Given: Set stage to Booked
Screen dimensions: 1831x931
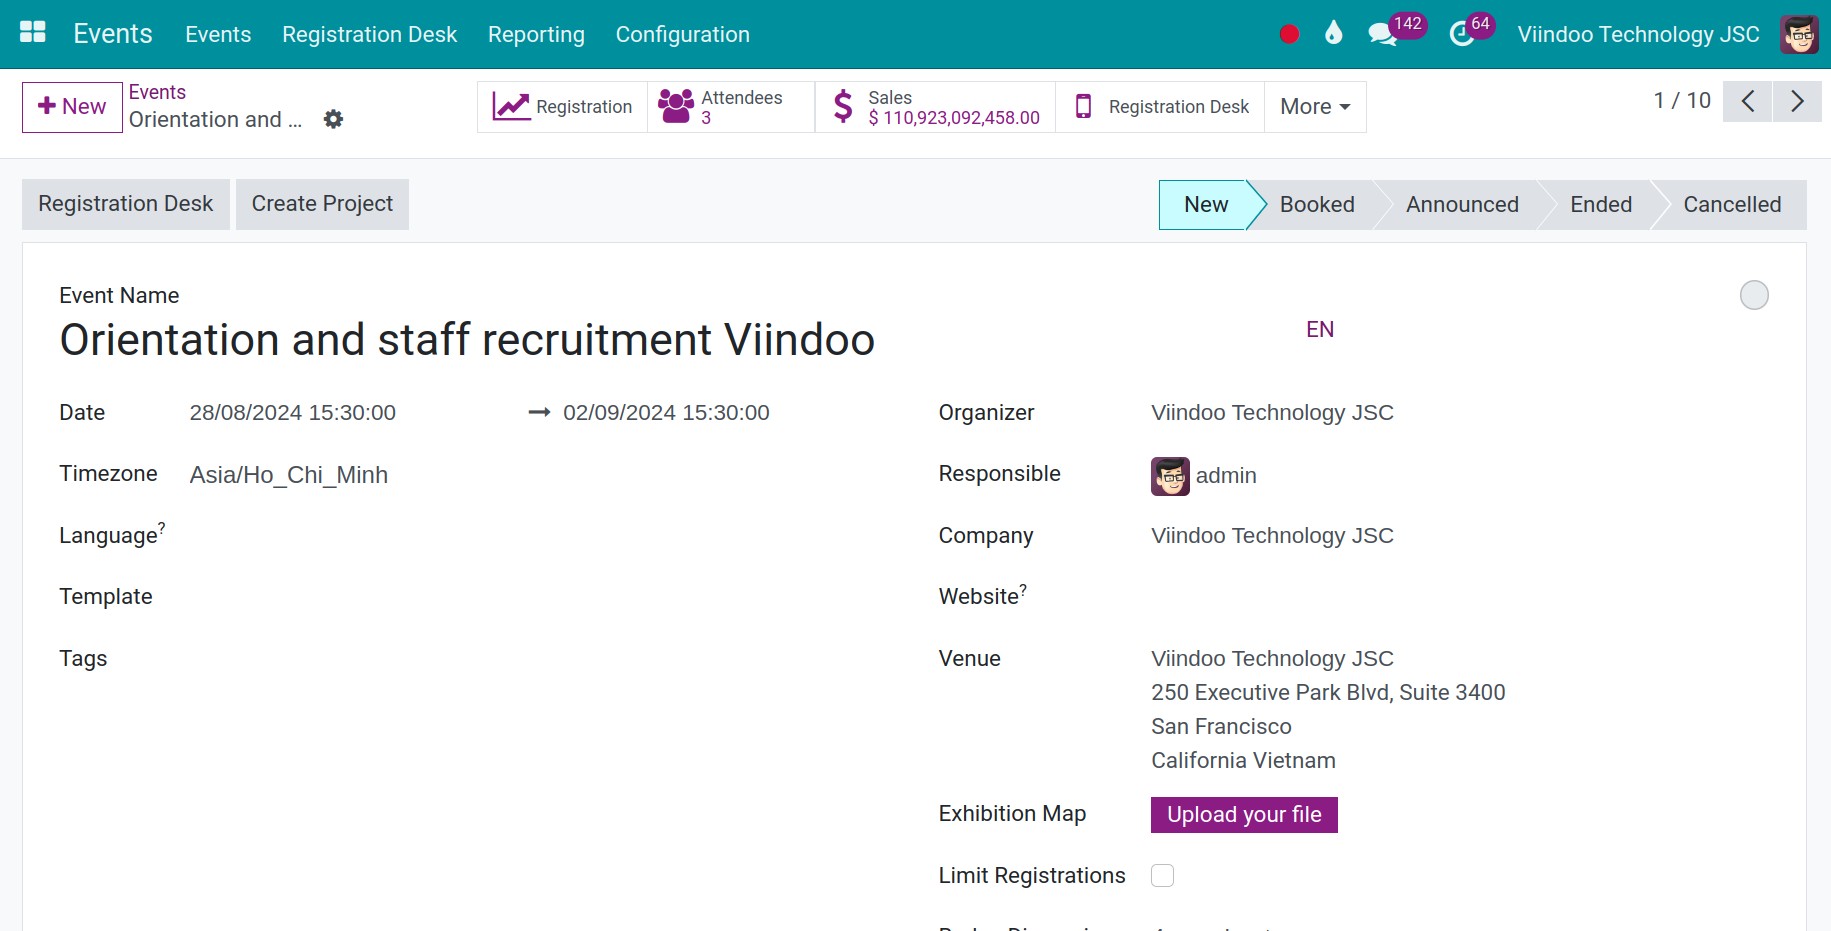Looking at the screenshot, I should pyautogui.click(x=1316, y=204).
